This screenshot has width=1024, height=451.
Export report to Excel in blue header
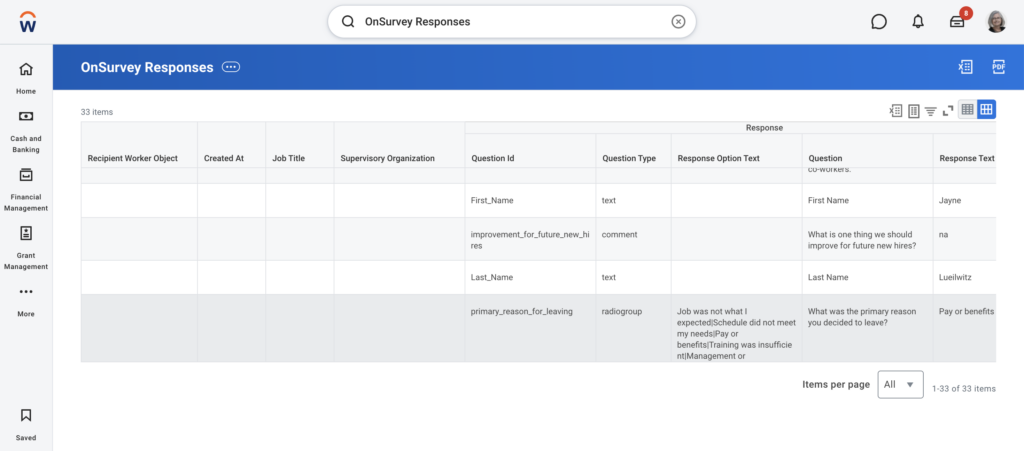pyautogui.click(x=965, y=67)
